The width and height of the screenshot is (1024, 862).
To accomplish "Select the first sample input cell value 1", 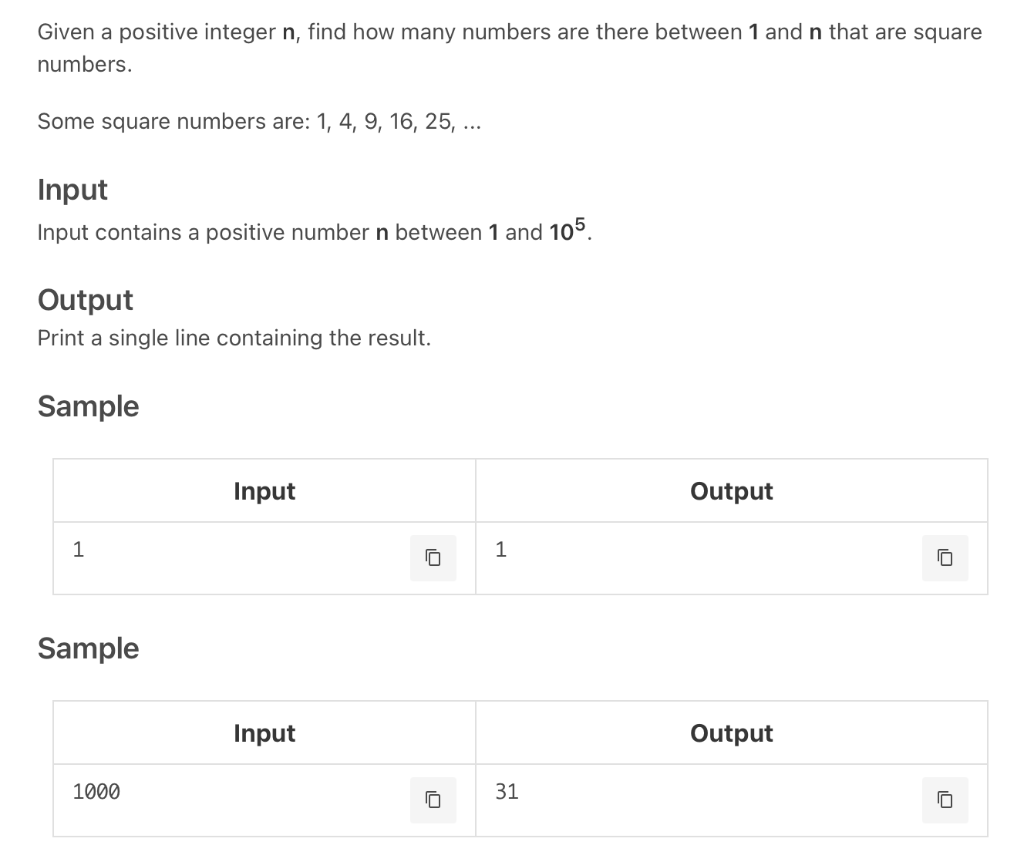I will 78,550.
